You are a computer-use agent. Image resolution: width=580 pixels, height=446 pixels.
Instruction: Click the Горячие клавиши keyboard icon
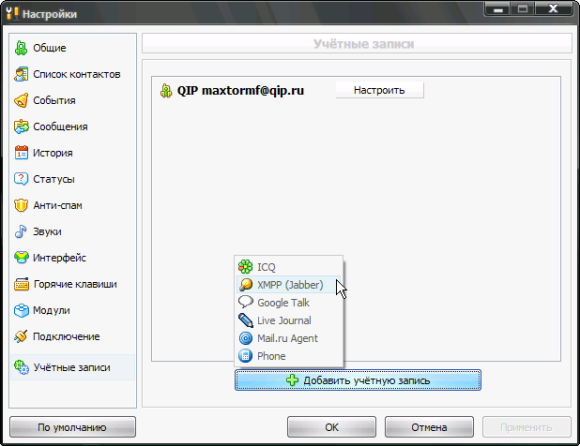click(x=21, y=284)
